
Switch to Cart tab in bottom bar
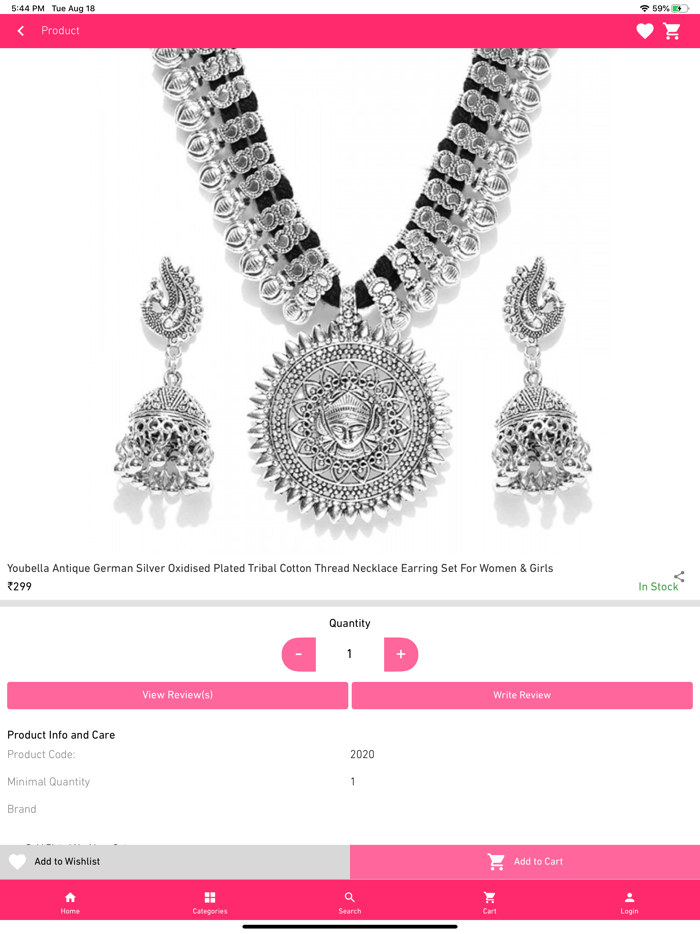tap(490, 902)
